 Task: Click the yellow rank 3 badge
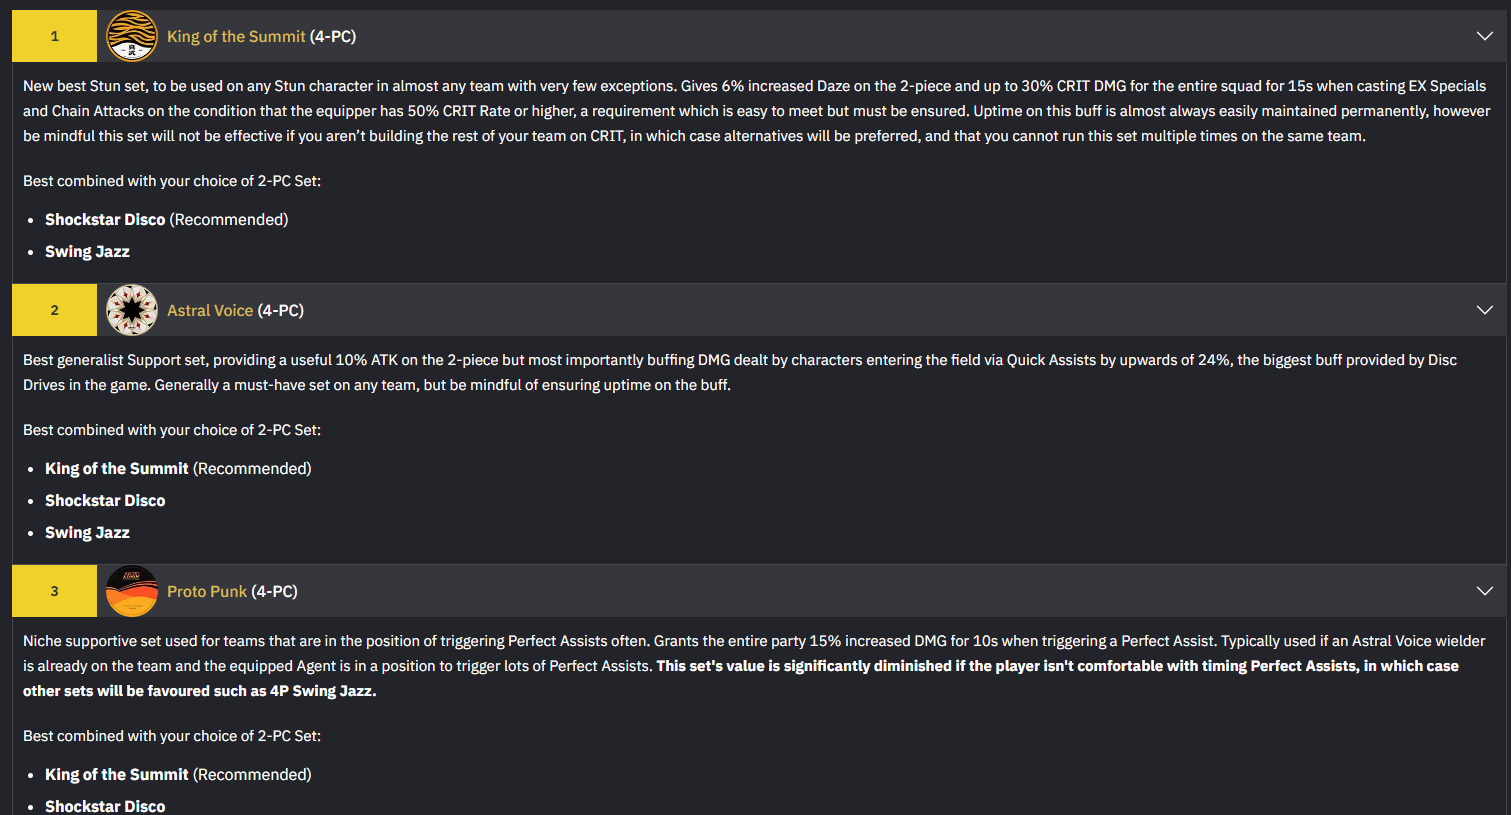tap(54, 591)
